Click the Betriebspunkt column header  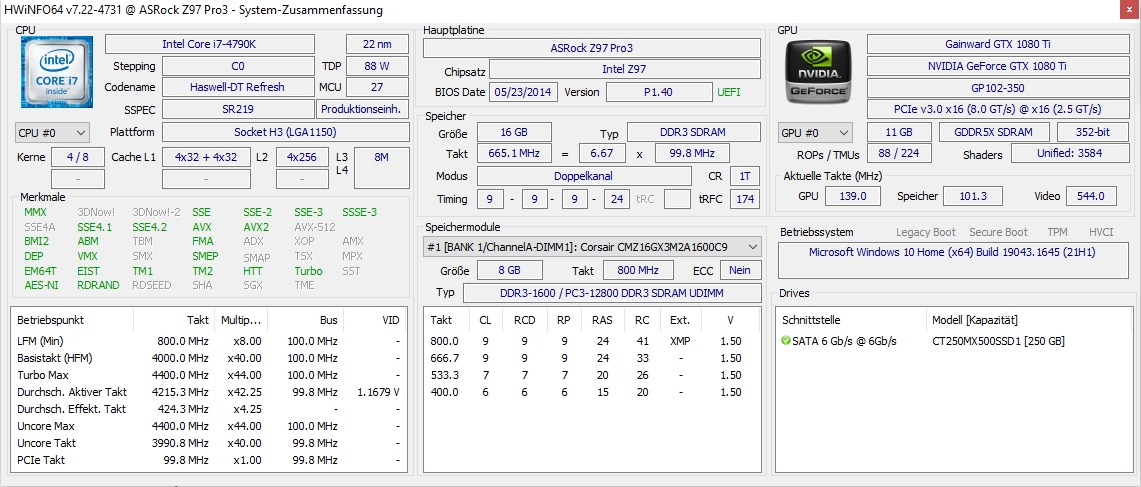(50, 320)
